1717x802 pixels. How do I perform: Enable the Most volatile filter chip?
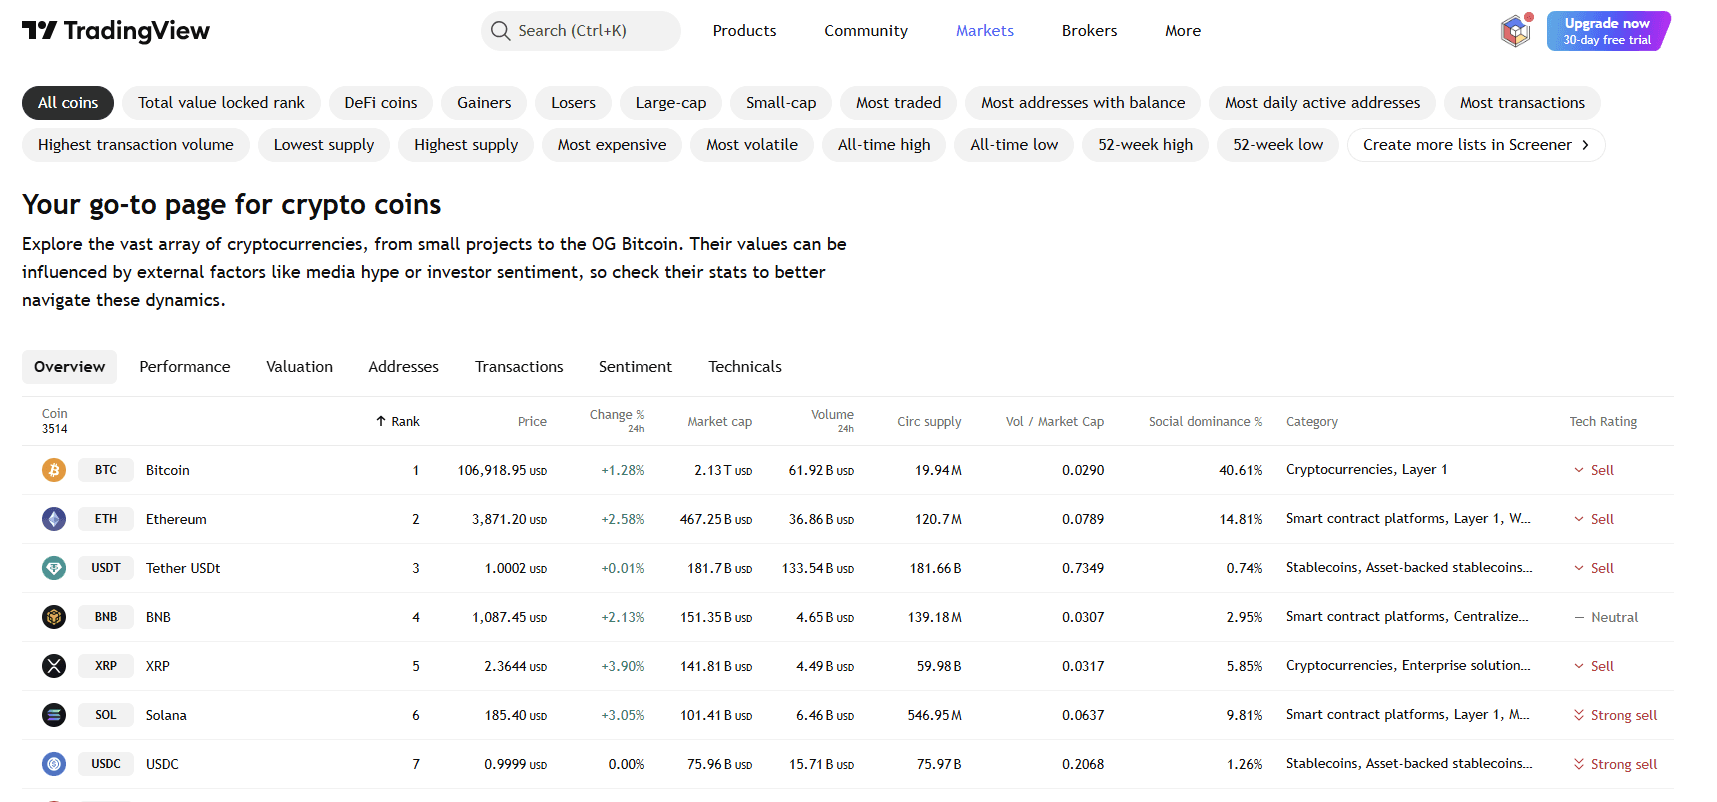coord(751,145)
